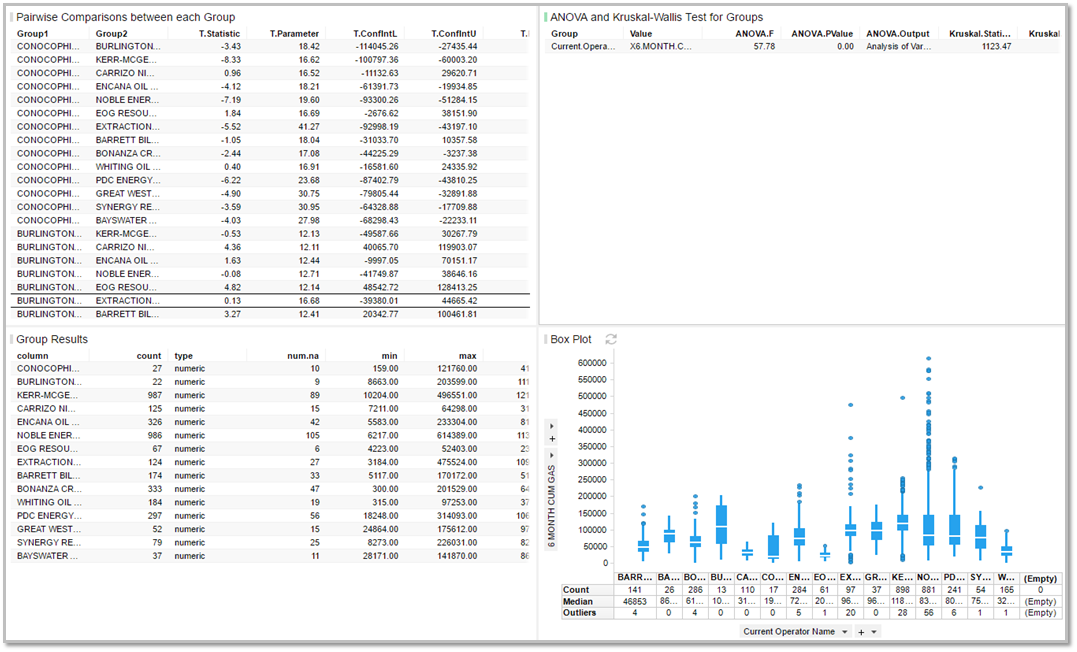This screenshot has height=652, width=1077.
Task: Select T.Parameter value 41.27
Action: [x=309, y=127]
